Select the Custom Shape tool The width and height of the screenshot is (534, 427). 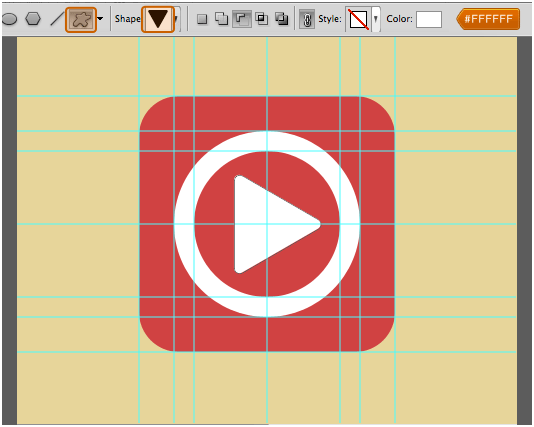point(81,19)
